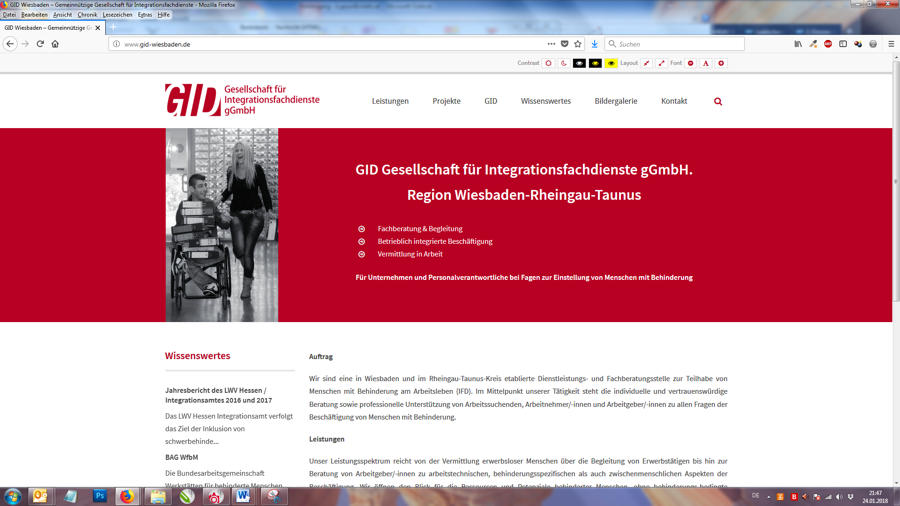Viewport: 900px width, 506px height.
Task: Open the Wissenswertes navigation menu
Action: (x=546, y=101)
